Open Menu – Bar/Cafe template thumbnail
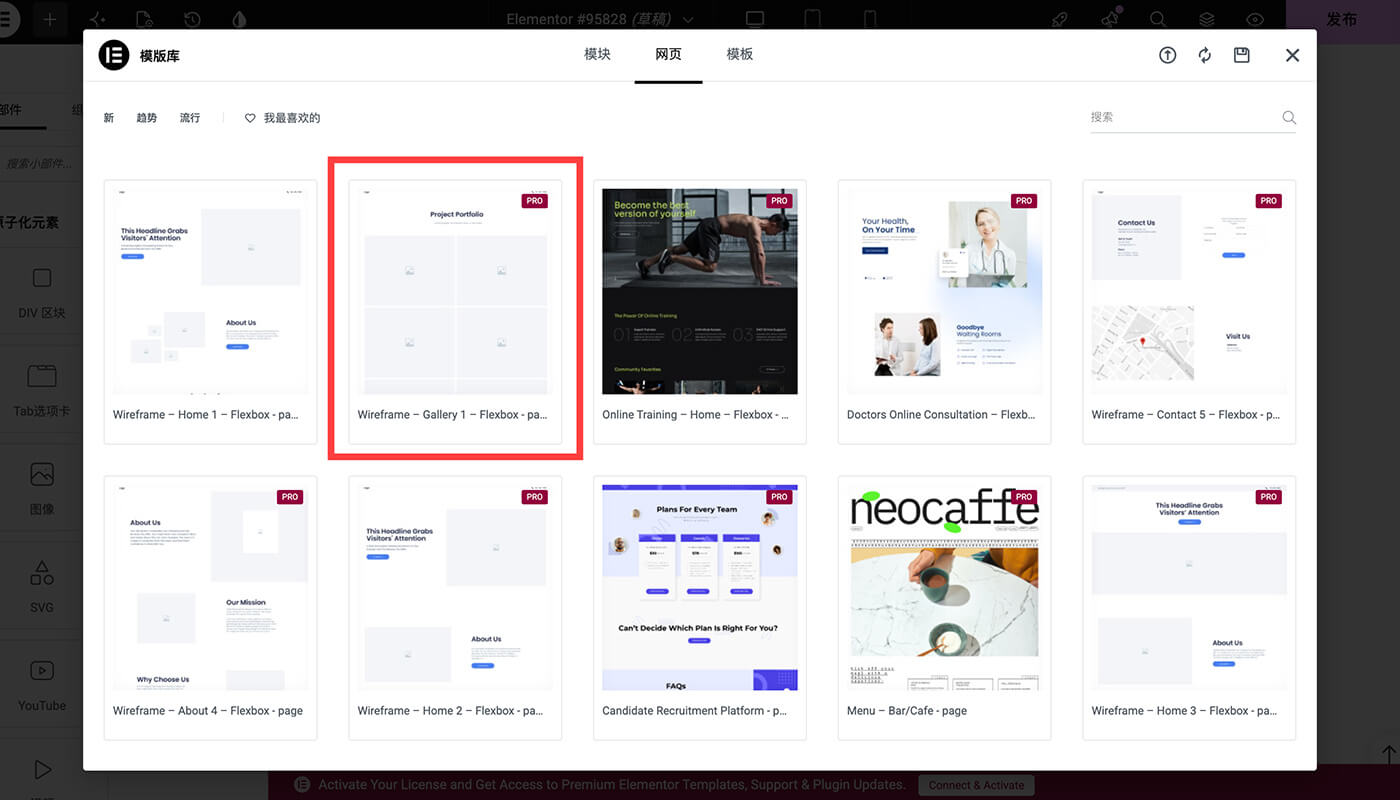The image size is (1400, 800). [x=944, y=587]
